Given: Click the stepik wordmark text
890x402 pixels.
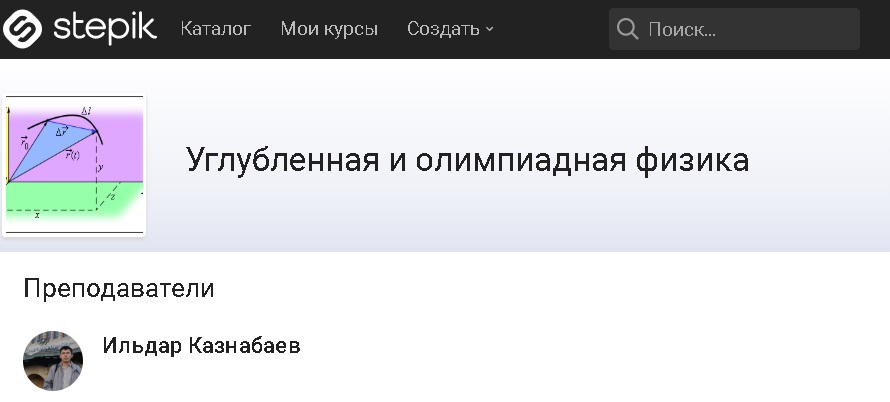Looking at the screenshot, I should pos(105,28).
